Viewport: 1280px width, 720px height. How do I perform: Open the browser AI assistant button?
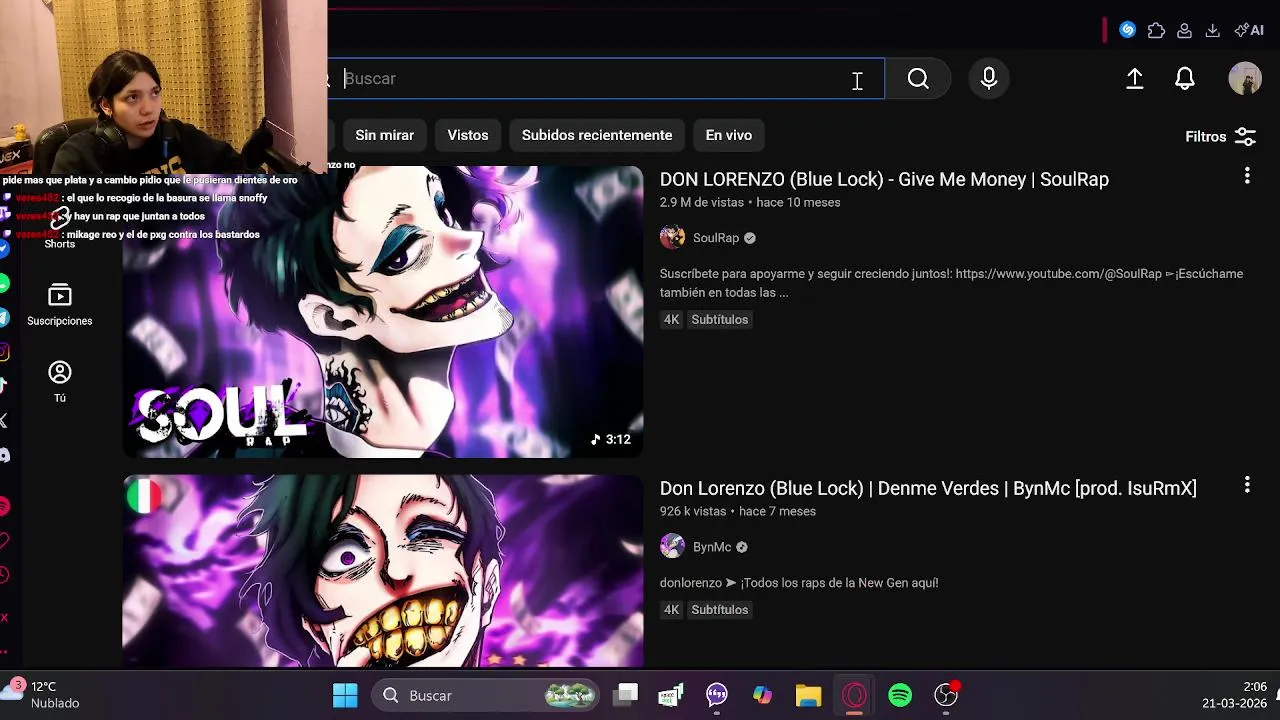click(1249, 30)
